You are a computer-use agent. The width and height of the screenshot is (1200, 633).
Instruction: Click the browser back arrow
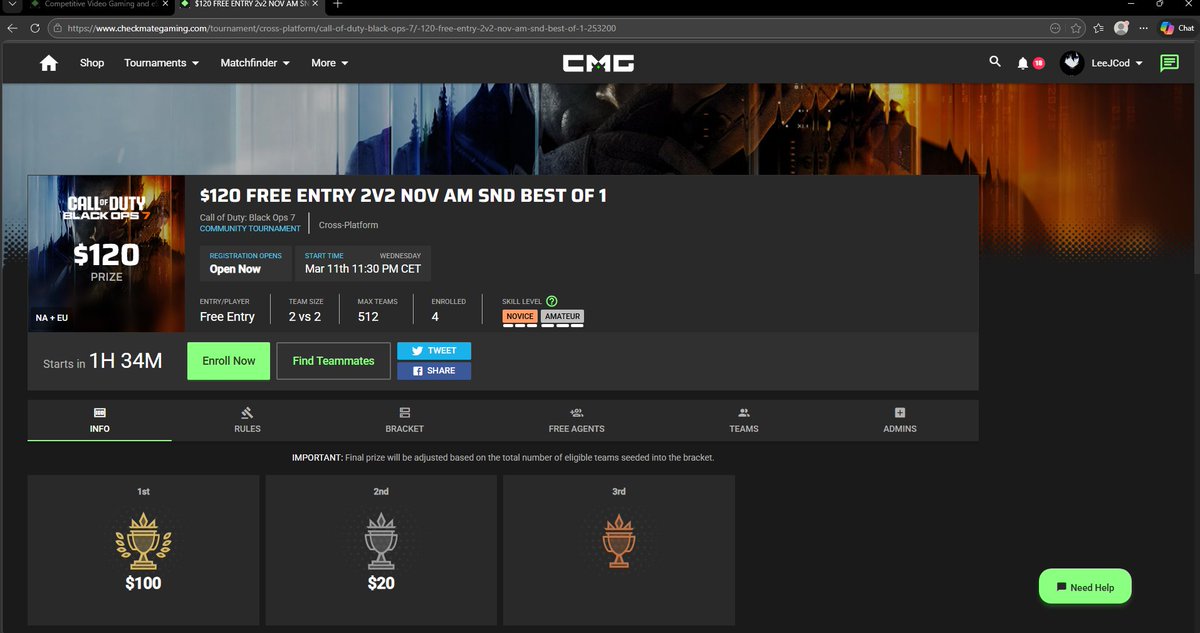(12, 28)
